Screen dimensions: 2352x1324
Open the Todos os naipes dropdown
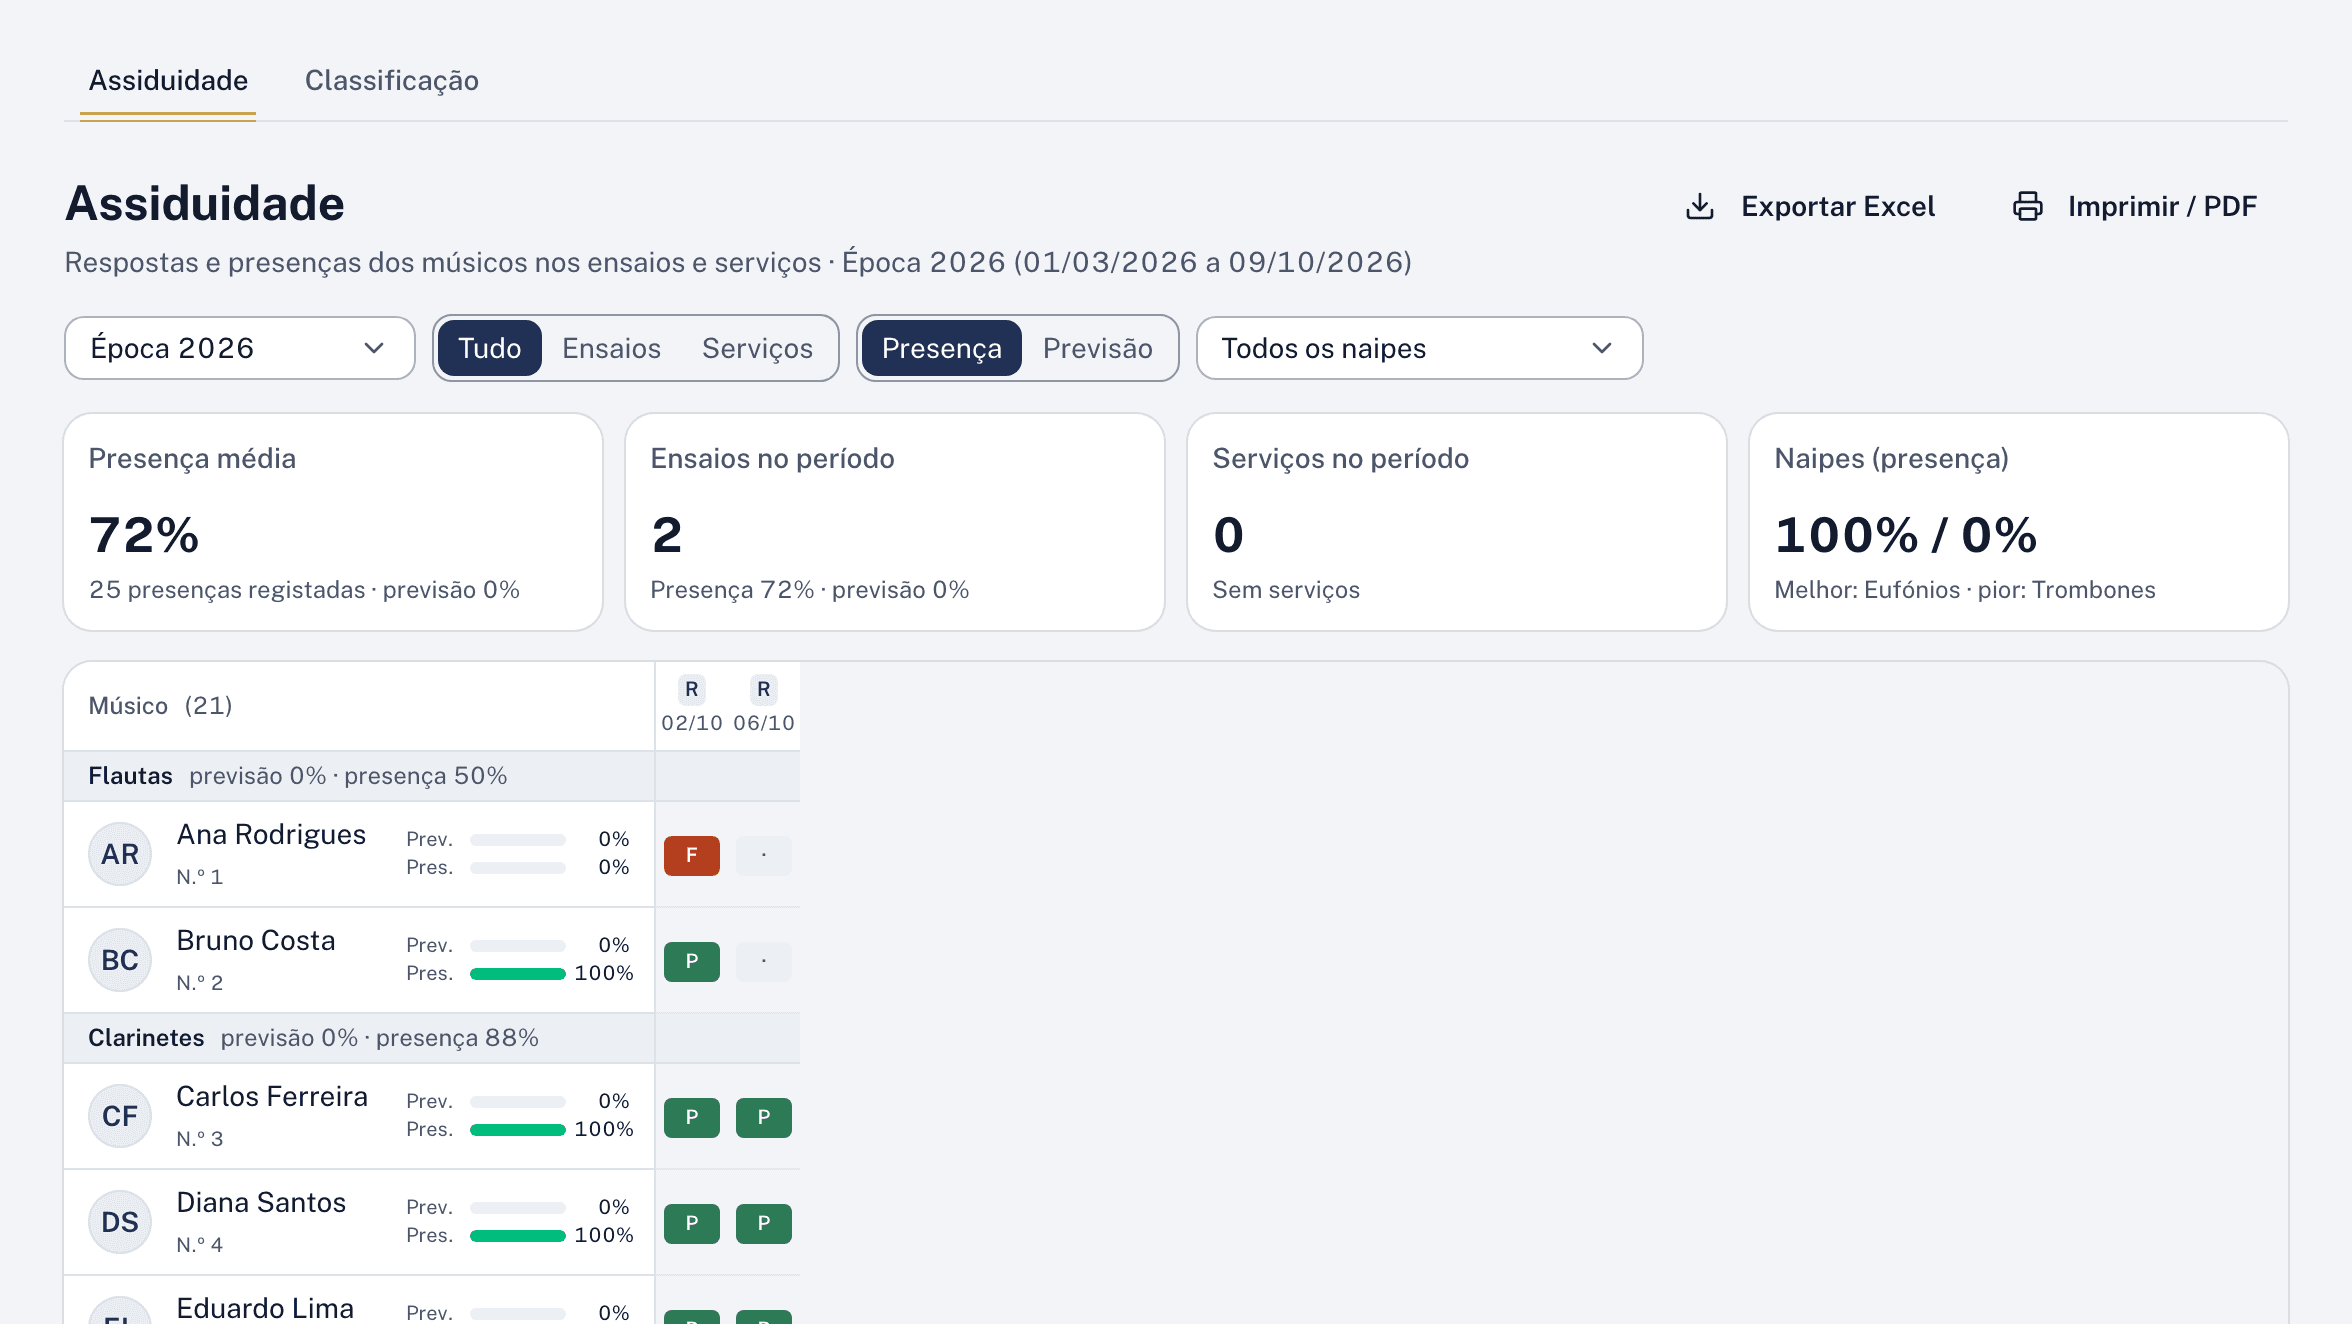click(1420, 348)
